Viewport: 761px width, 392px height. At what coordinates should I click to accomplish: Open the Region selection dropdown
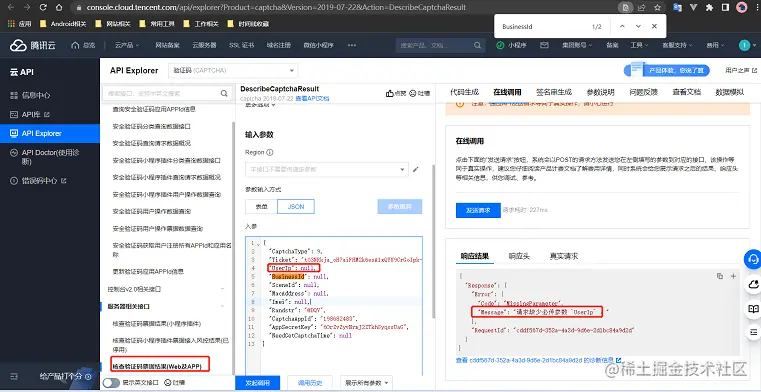click(327, 169)
